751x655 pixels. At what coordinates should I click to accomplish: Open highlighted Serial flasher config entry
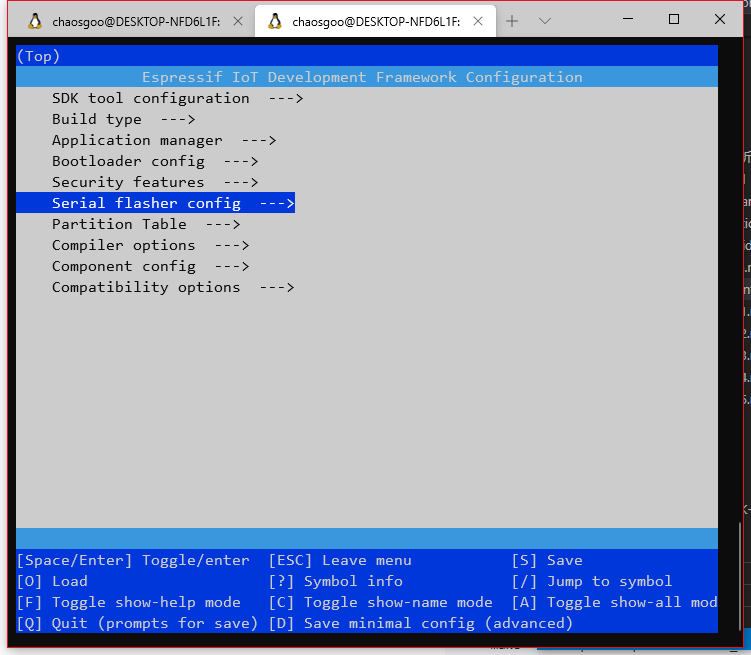(156, 203)
